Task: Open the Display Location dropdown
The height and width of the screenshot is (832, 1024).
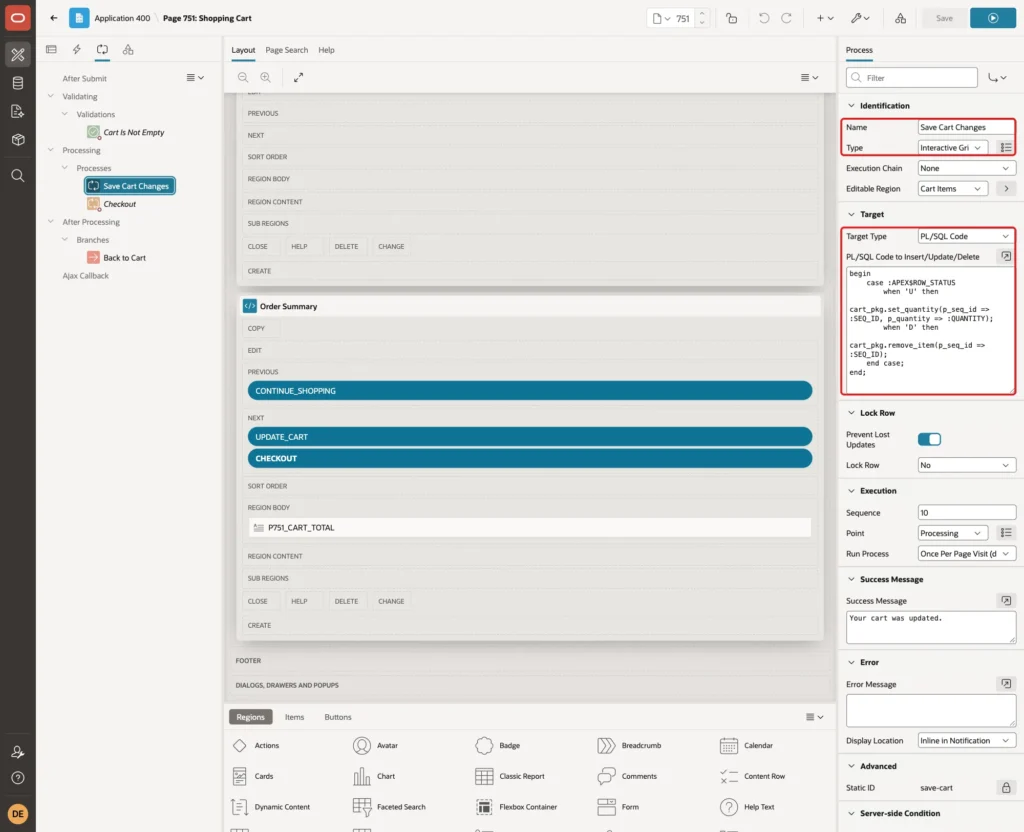Action: click(x=966, y=741)
